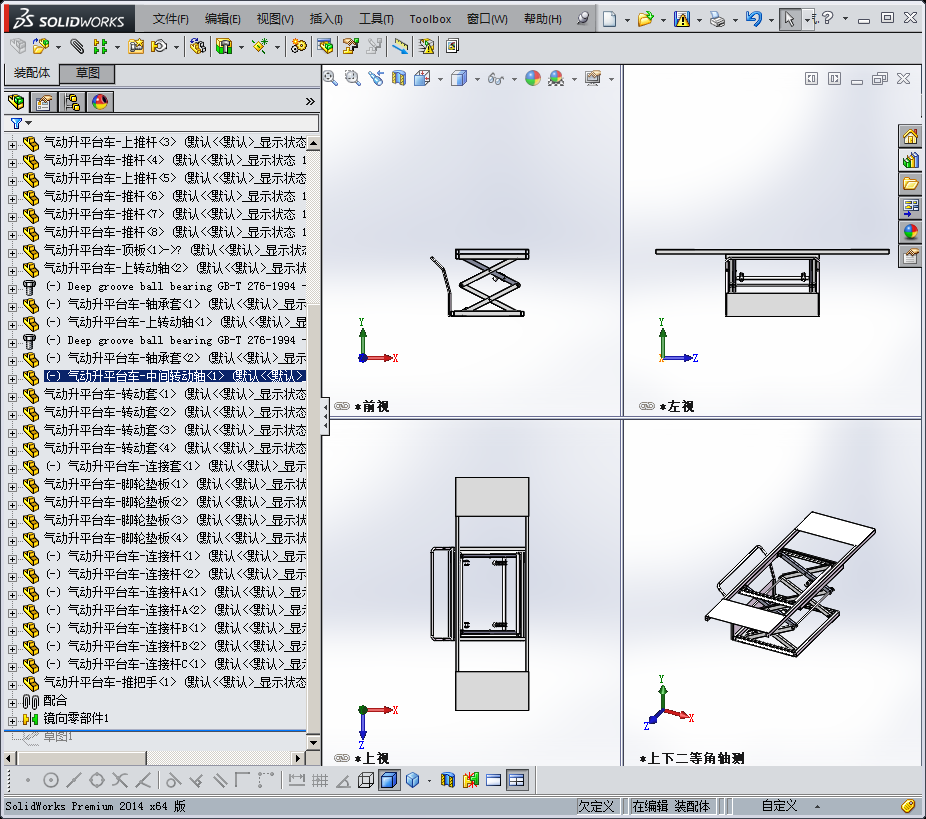Select the Zoom to Area tool

353,78
